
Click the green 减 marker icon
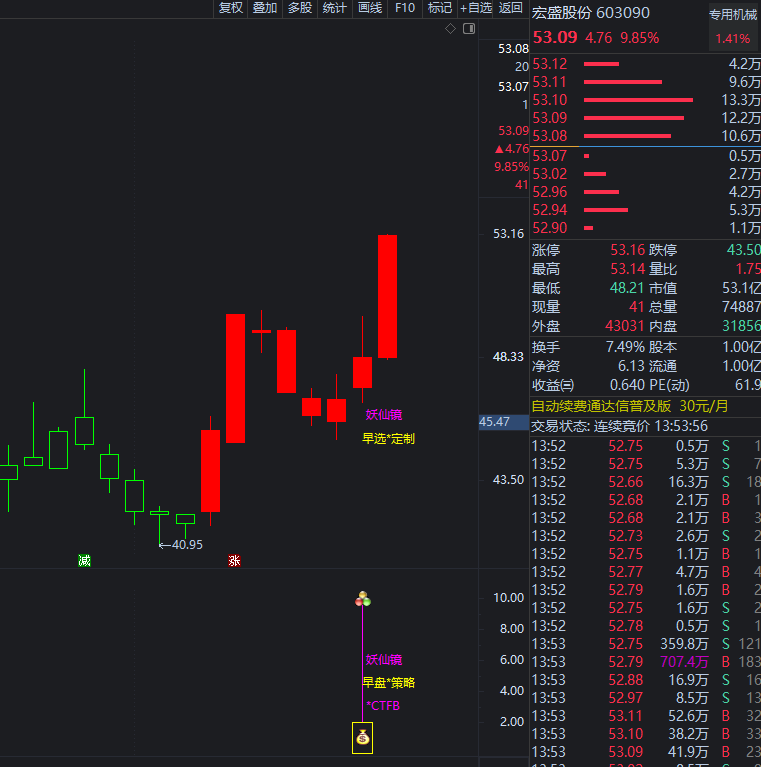coord(84,560)
